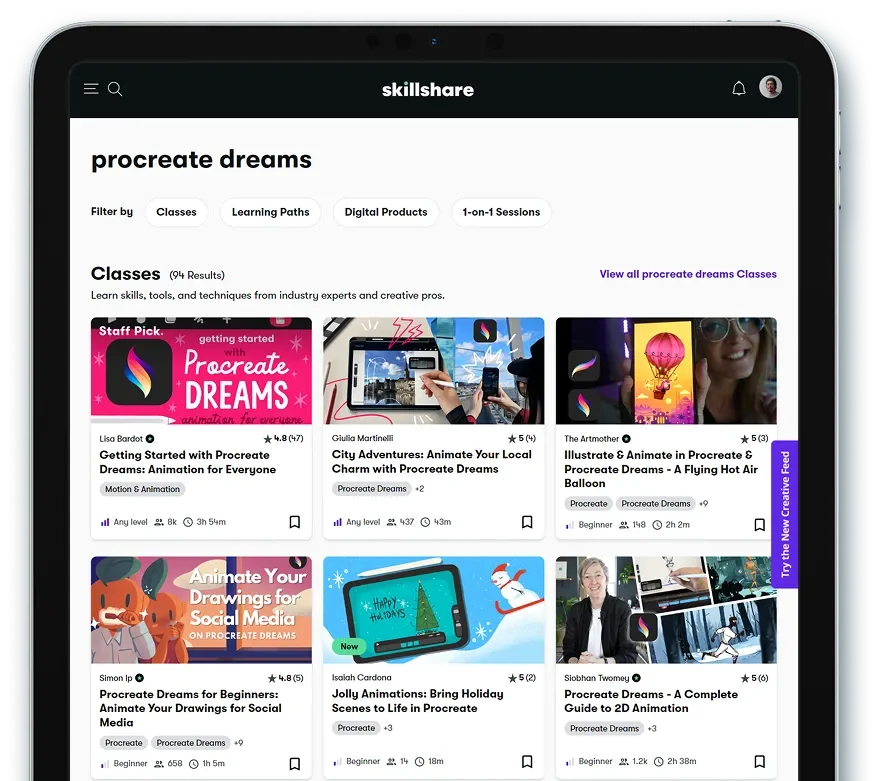
Task: Select the Digital Products filter
Action: (x=386, y=212)
